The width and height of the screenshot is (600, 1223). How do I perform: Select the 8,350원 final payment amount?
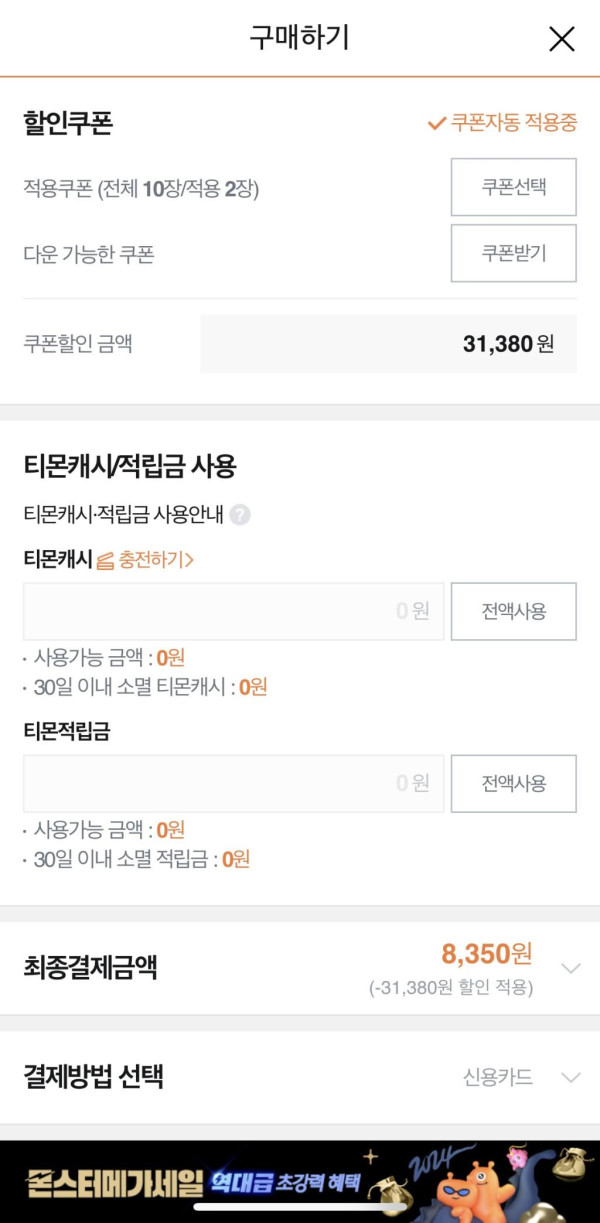click(x=486, y=953)
